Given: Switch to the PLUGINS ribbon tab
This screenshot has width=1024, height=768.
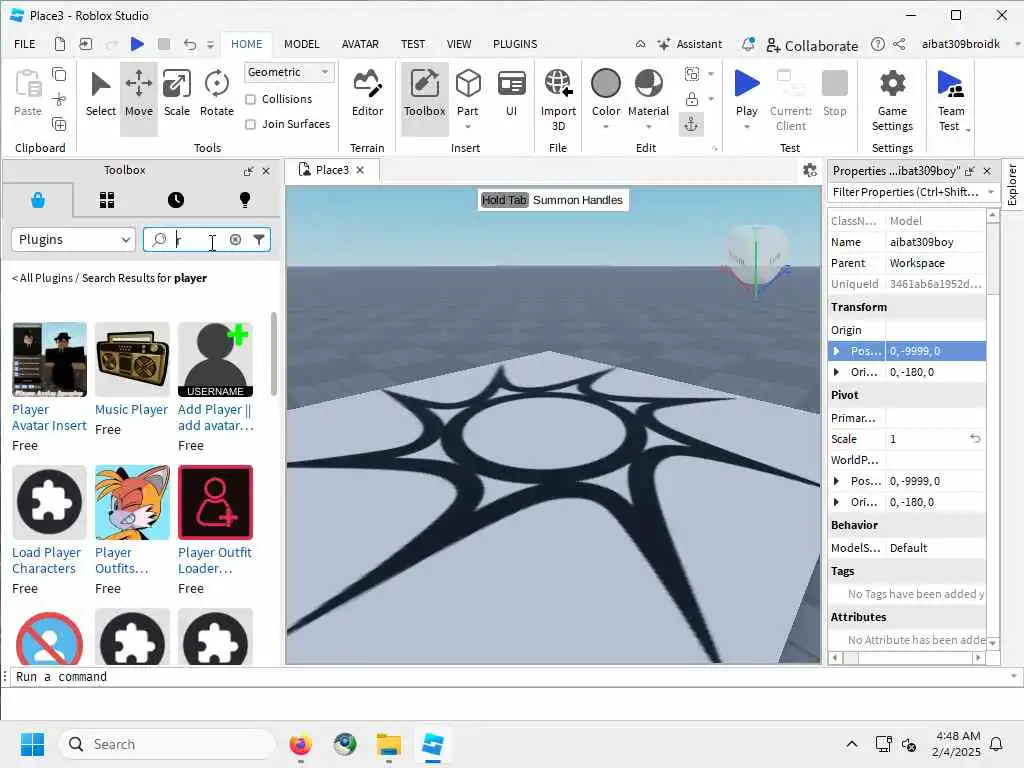Looking at the screenshot, I should click(x=515, y=44).
